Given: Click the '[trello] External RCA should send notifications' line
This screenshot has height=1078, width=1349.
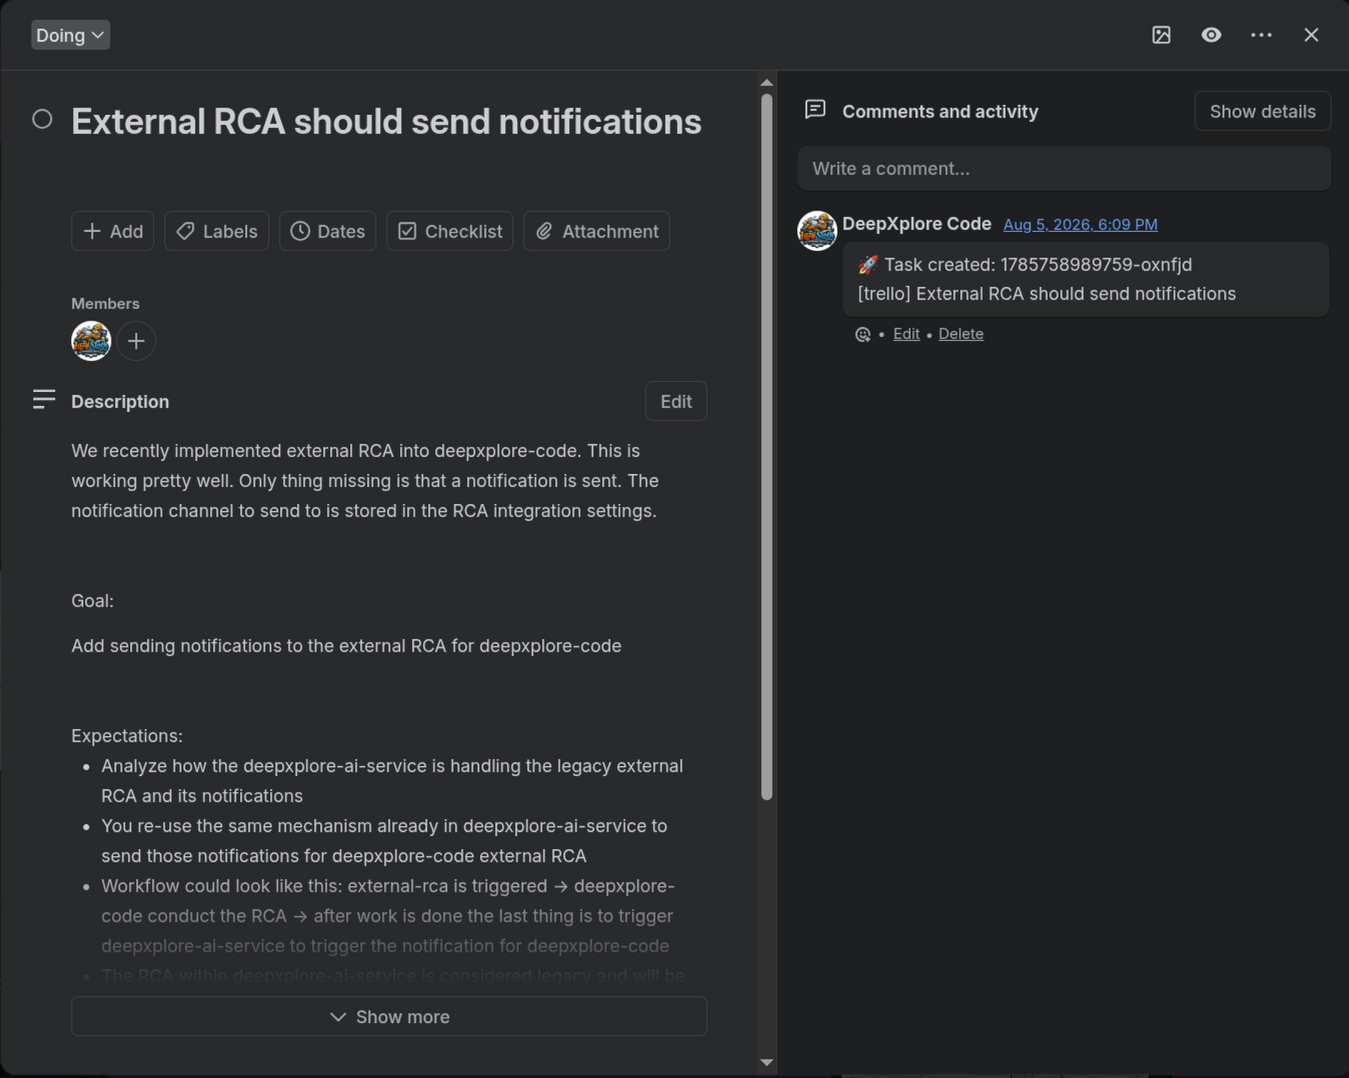Looking at the screenshot, I should tap(1047, 294).
